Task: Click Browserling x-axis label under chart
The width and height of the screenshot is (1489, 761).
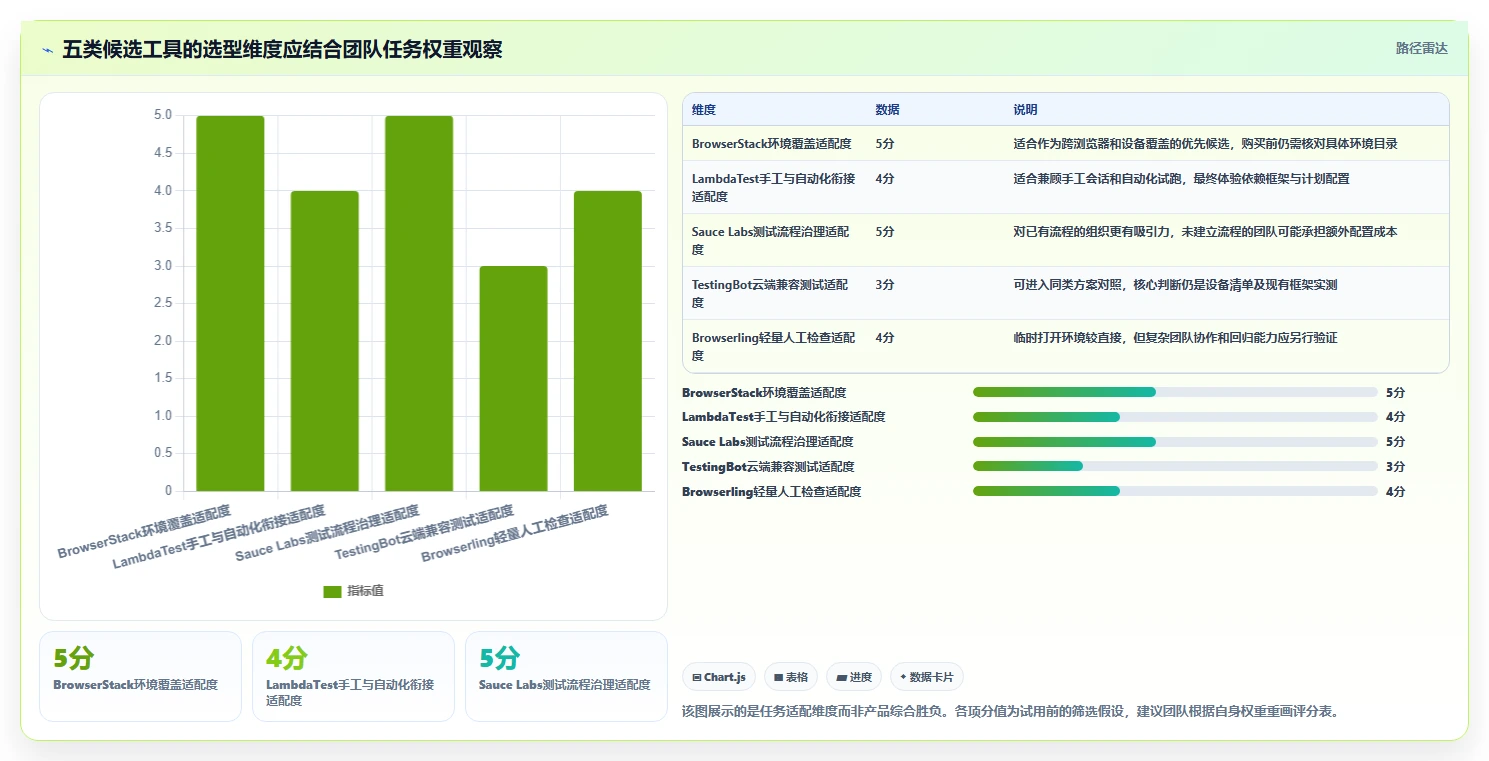Action: [514, 534]
